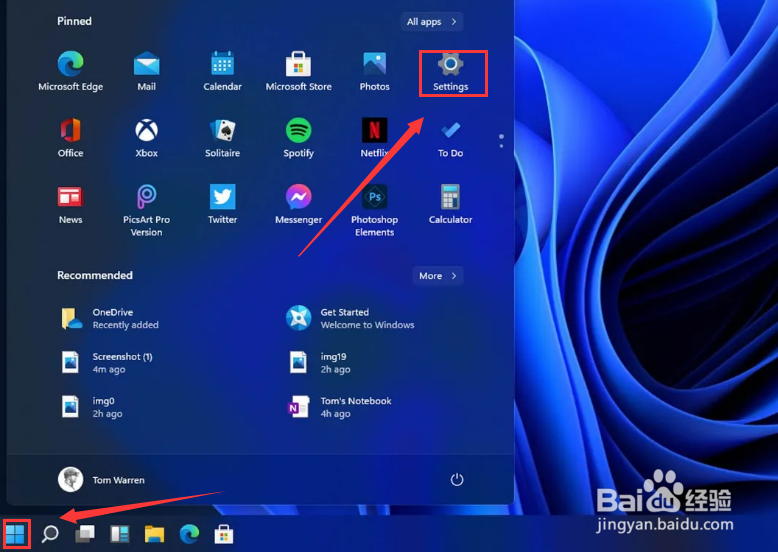Open Spotify from pinned apps
Image resolution: width=778 pixels, height=552 pixels.
tap(298, 137)
